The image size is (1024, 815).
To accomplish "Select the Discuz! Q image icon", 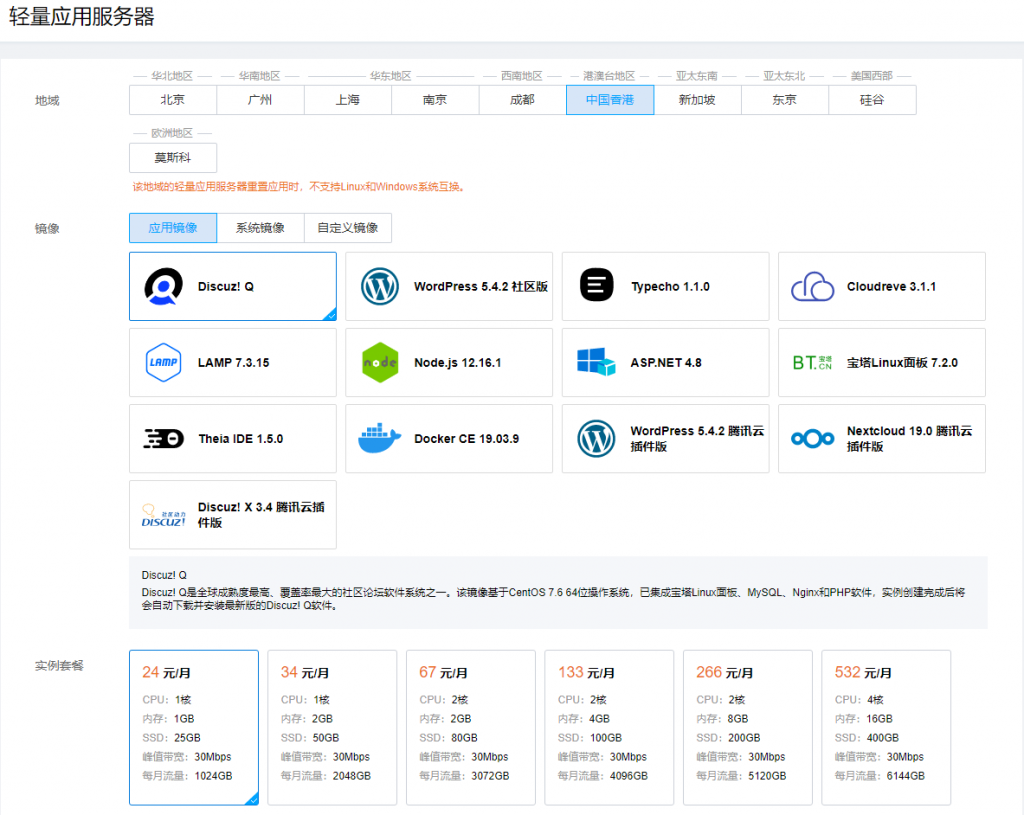I will 163,286.
